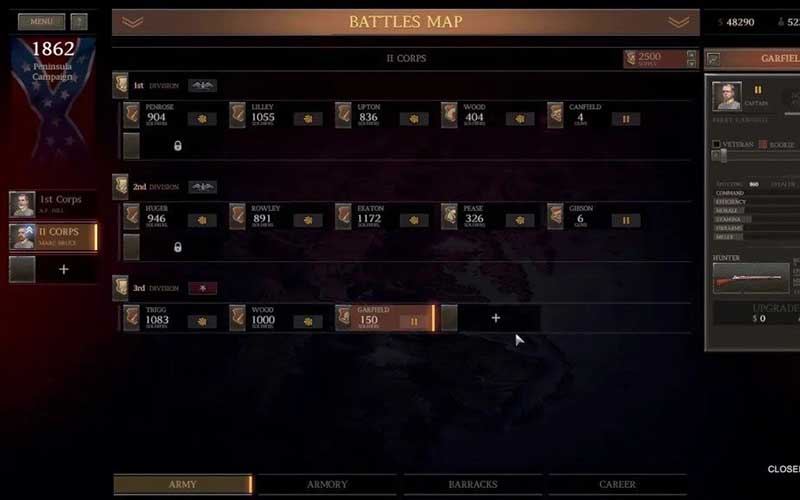Click the locked slot in 2nd Division

(177, 247)
